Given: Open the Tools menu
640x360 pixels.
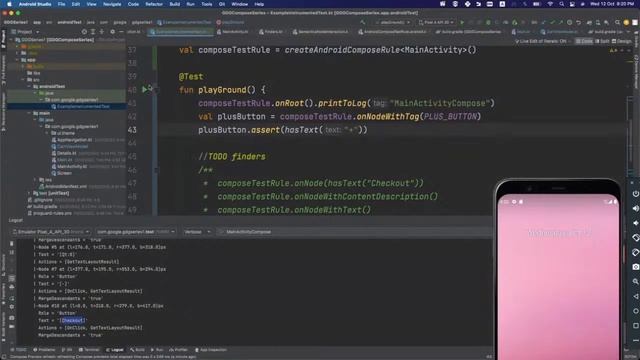Looking at the screenshot, I should tap(207, 4).
